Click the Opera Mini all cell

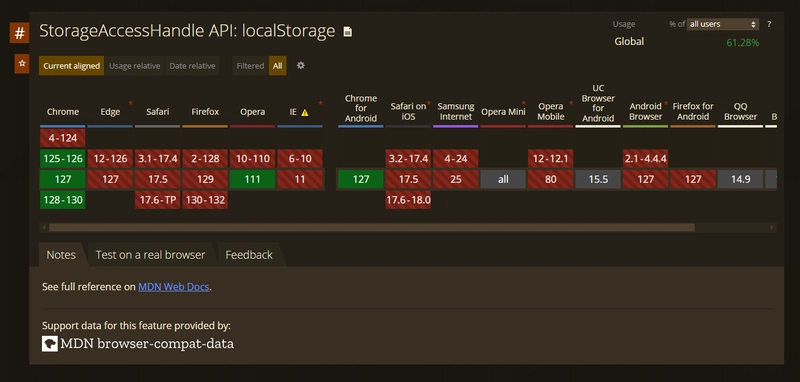(x=503, y=180)
